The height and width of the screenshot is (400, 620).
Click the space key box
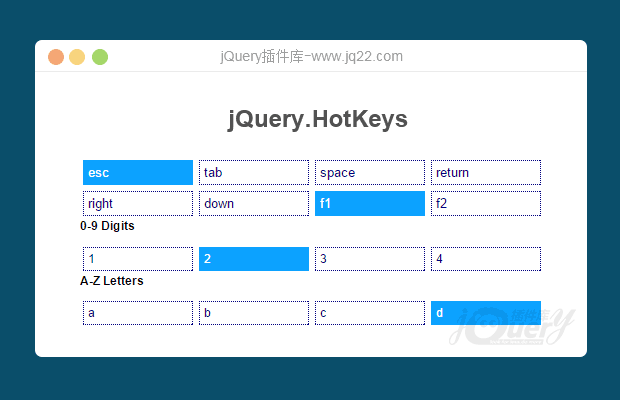pyautogui.click(x=370, y=173)
